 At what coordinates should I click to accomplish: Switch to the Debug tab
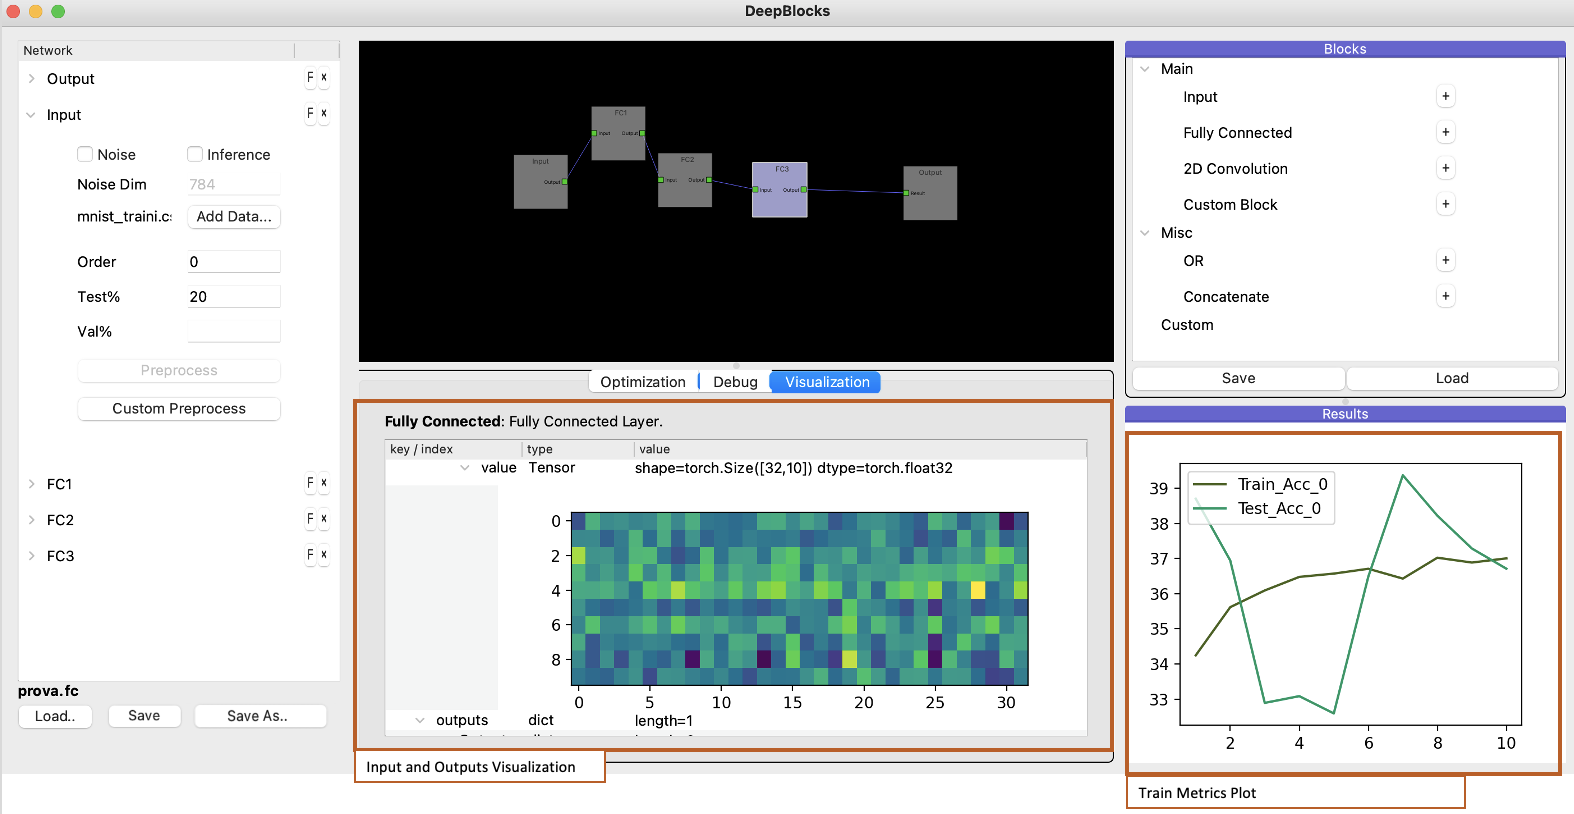tap(735, 382)
